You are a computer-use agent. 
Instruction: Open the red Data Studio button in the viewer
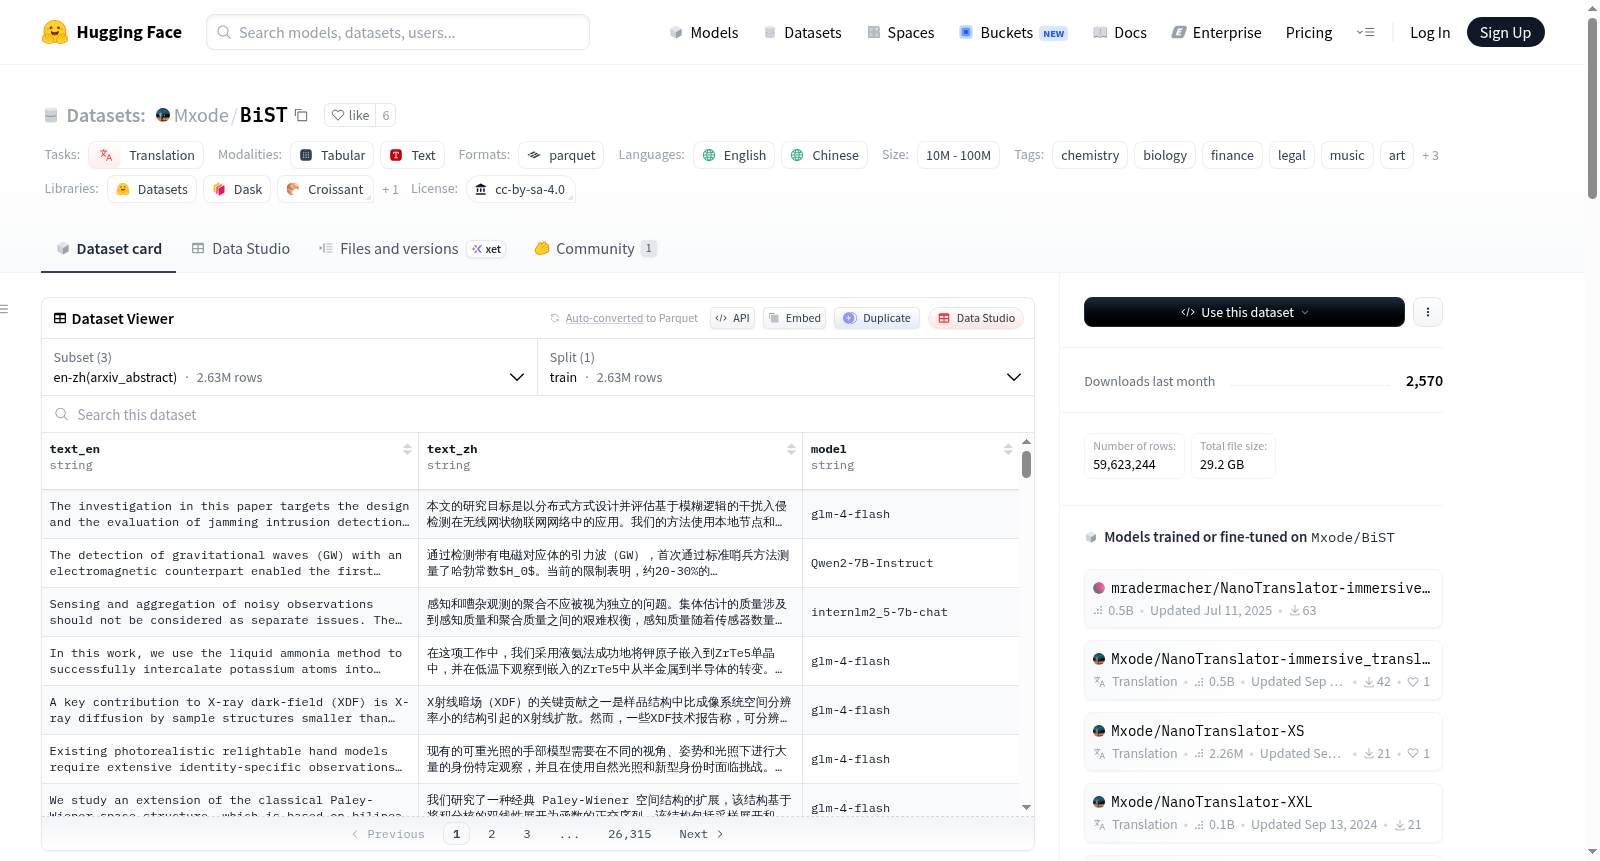976,318
